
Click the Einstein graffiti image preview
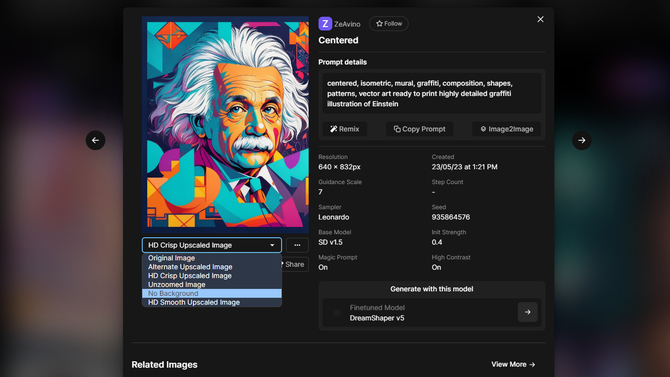click(x=225, y=124)
